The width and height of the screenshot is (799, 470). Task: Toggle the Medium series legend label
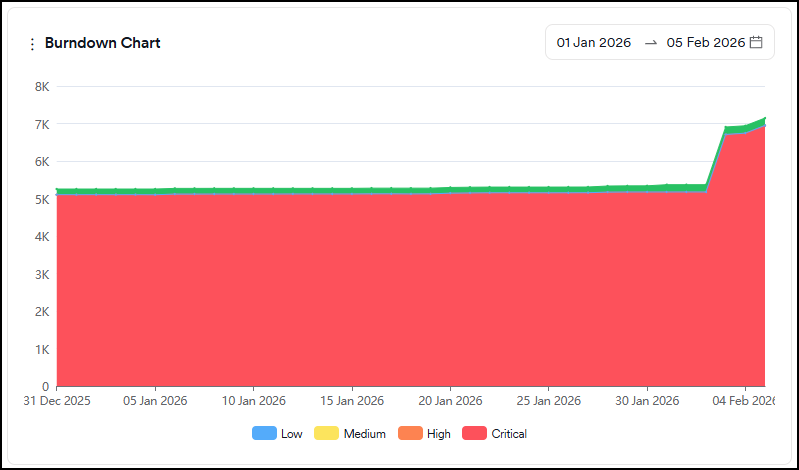pyautogui.click(x=364, y=434)
